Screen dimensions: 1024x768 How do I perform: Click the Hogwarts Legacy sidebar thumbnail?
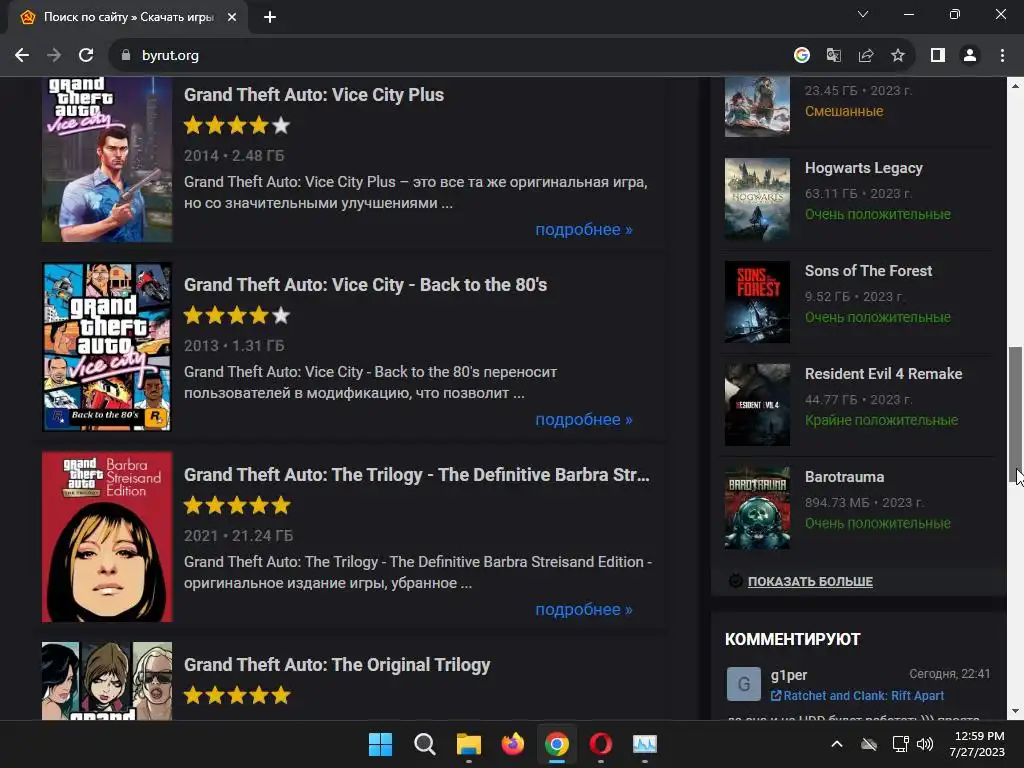coord(757,199)
